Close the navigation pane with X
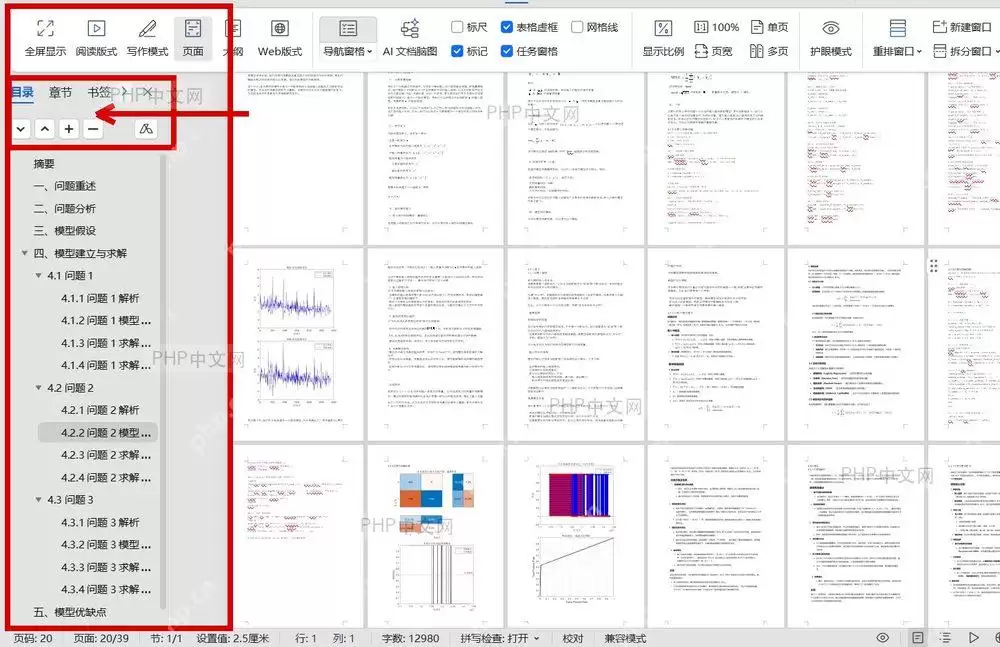This screenshot has width=1000, height=647. (147, 93)
